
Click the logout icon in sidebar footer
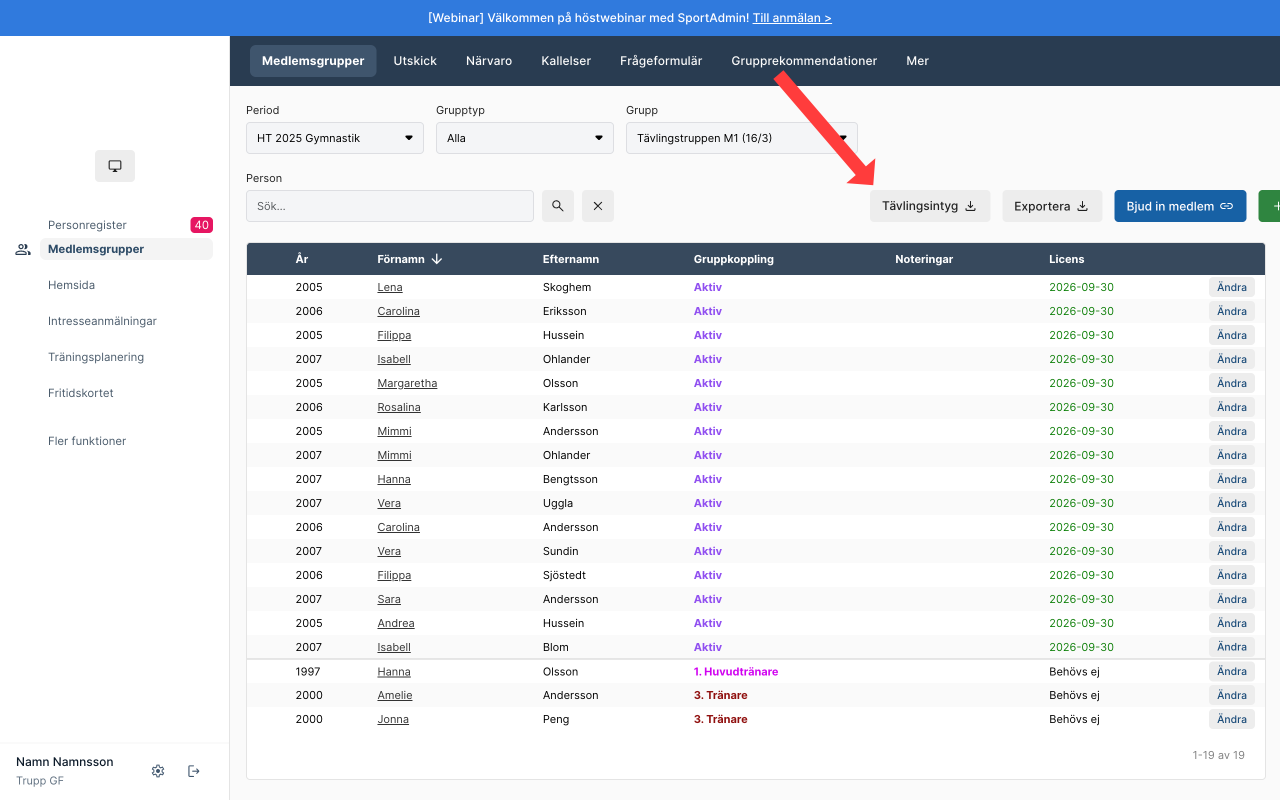coord(194,771)
